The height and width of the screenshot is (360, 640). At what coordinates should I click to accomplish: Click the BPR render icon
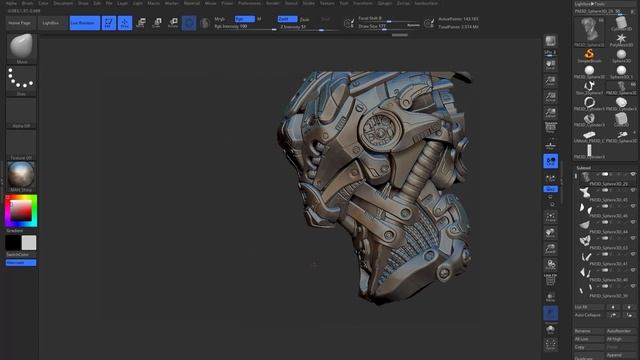(550, 41)
